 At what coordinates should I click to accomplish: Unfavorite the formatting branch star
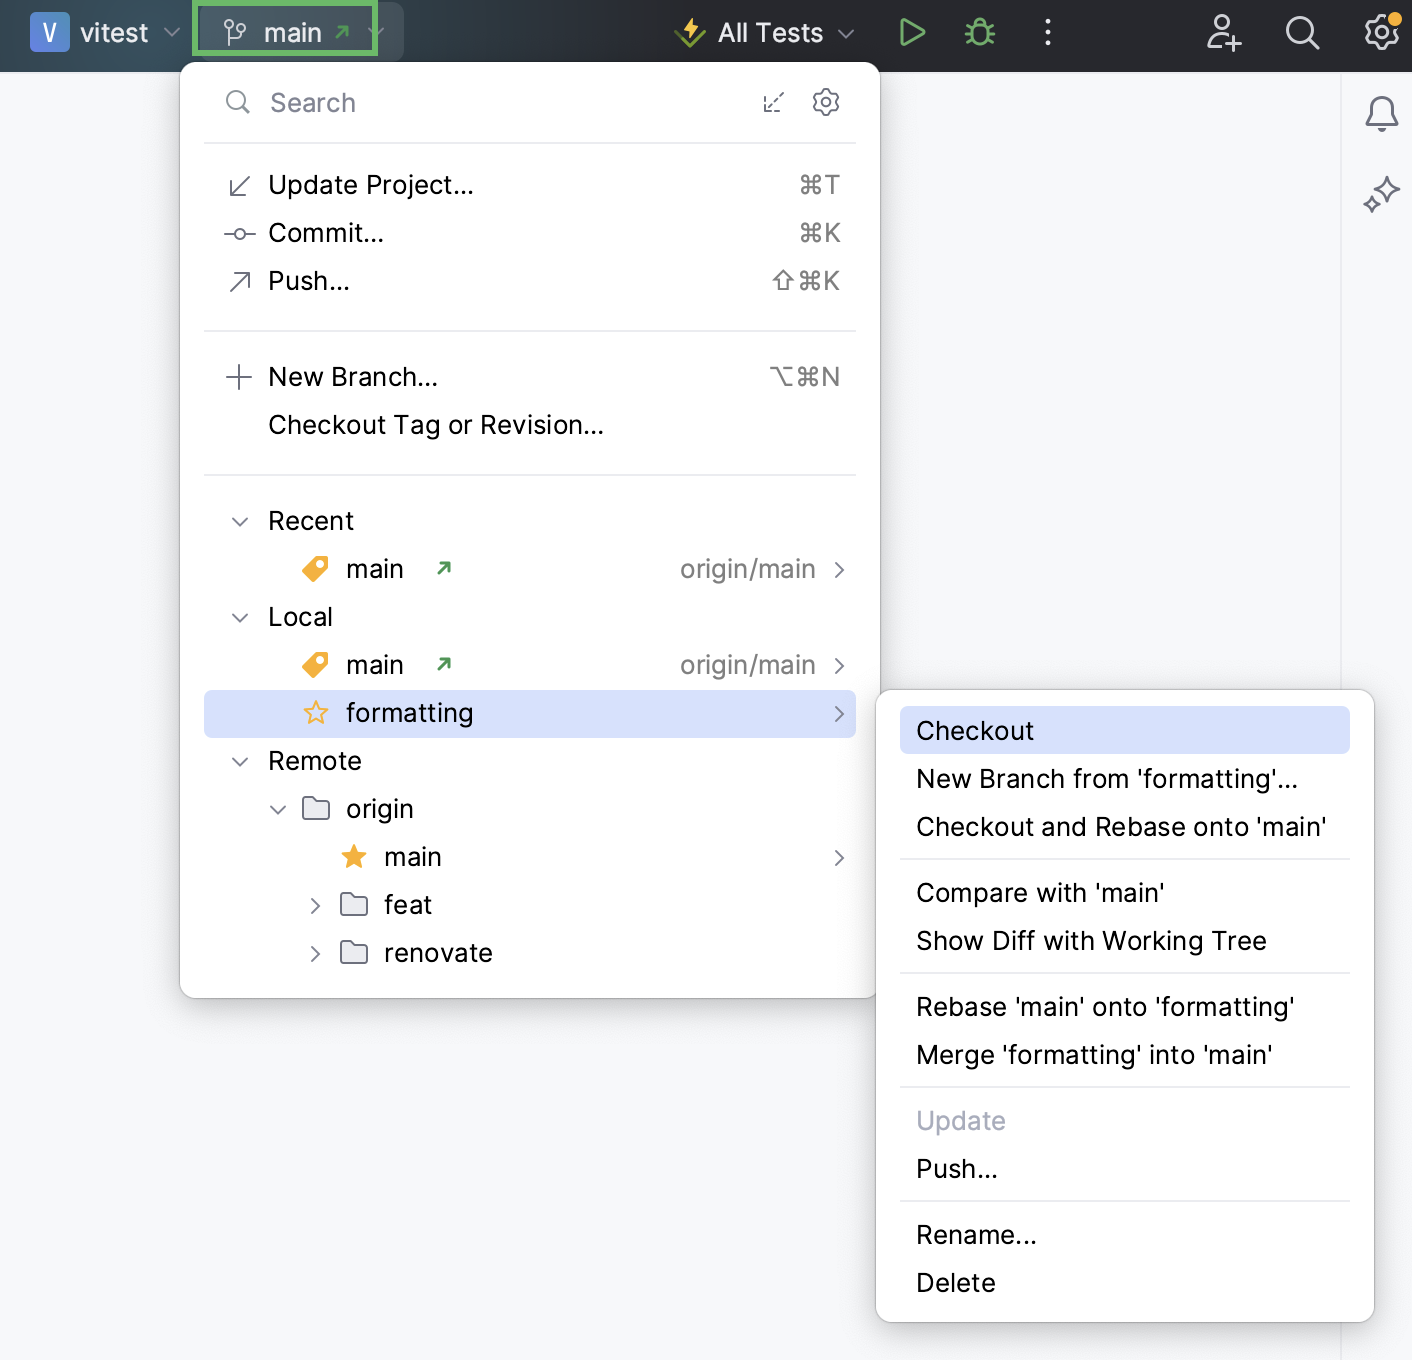point(315,713)
